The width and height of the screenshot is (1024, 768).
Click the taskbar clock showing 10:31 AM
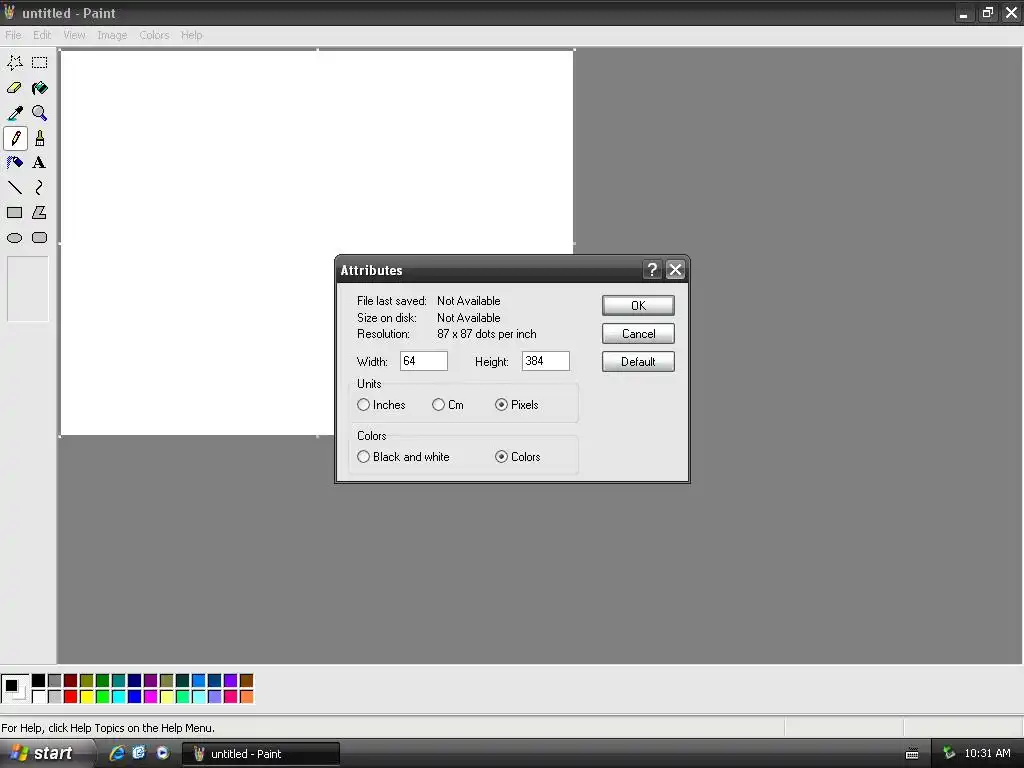pos(987,753)
